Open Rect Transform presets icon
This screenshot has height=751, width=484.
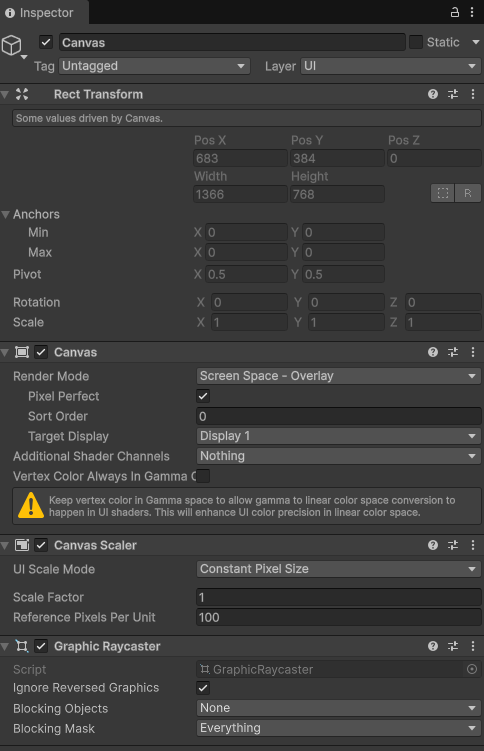pos(453,94)
